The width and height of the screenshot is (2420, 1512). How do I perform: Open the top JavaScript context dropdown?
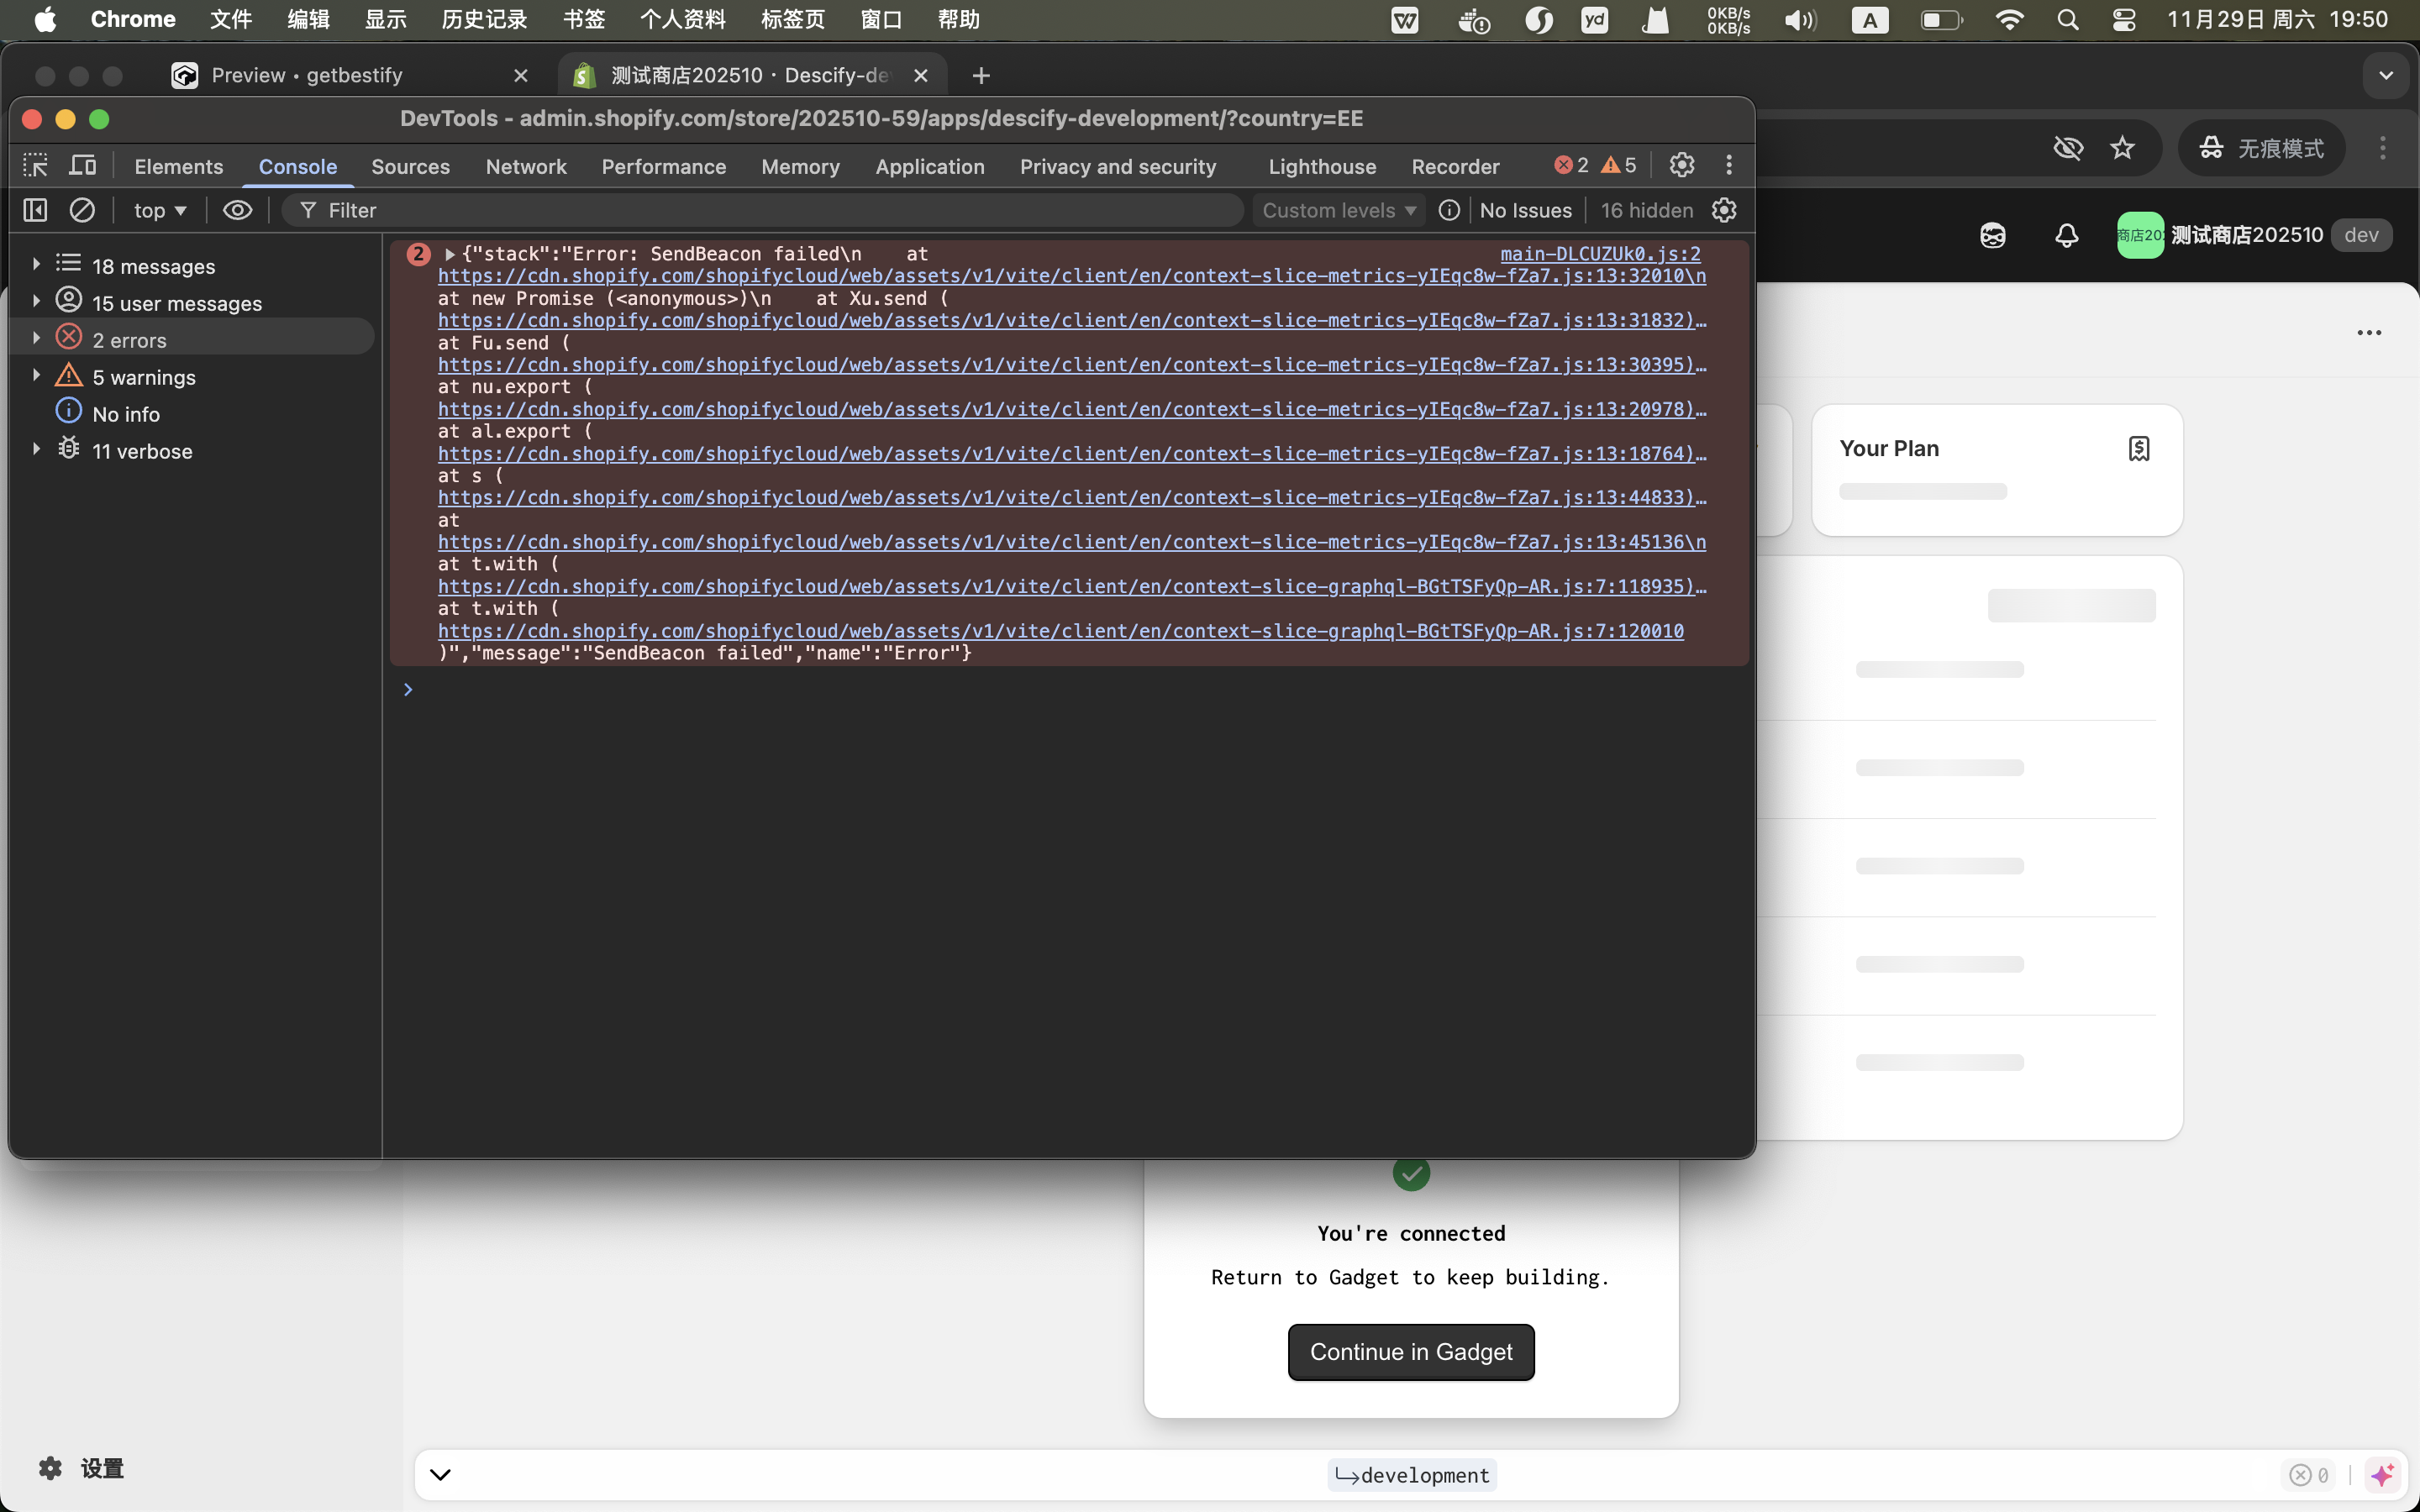click(x=160, y=210)
